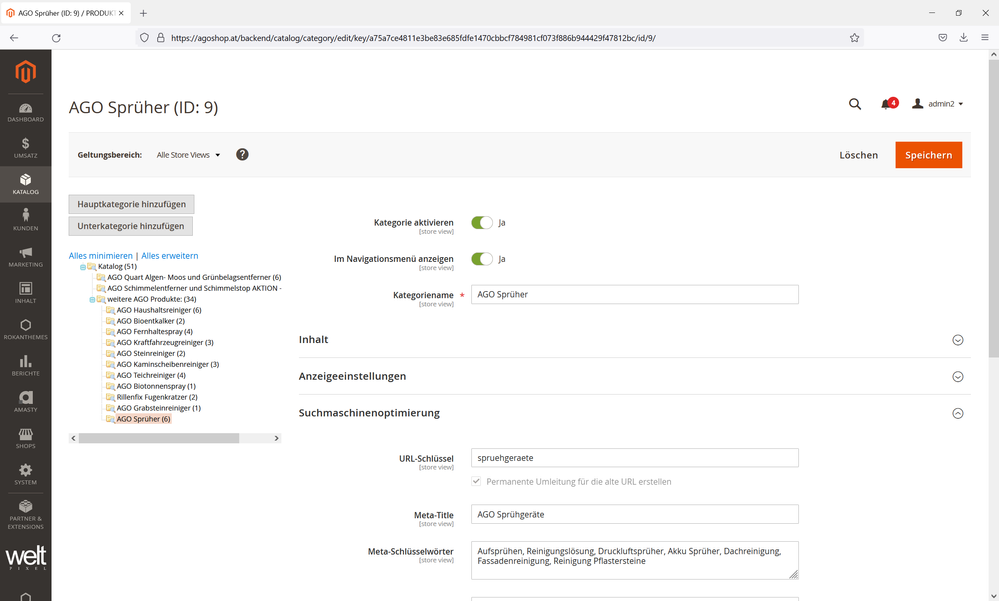Expand the Inhalt section
The width and height of the screenshot is (999, 601).
click(x=634, y=340)
